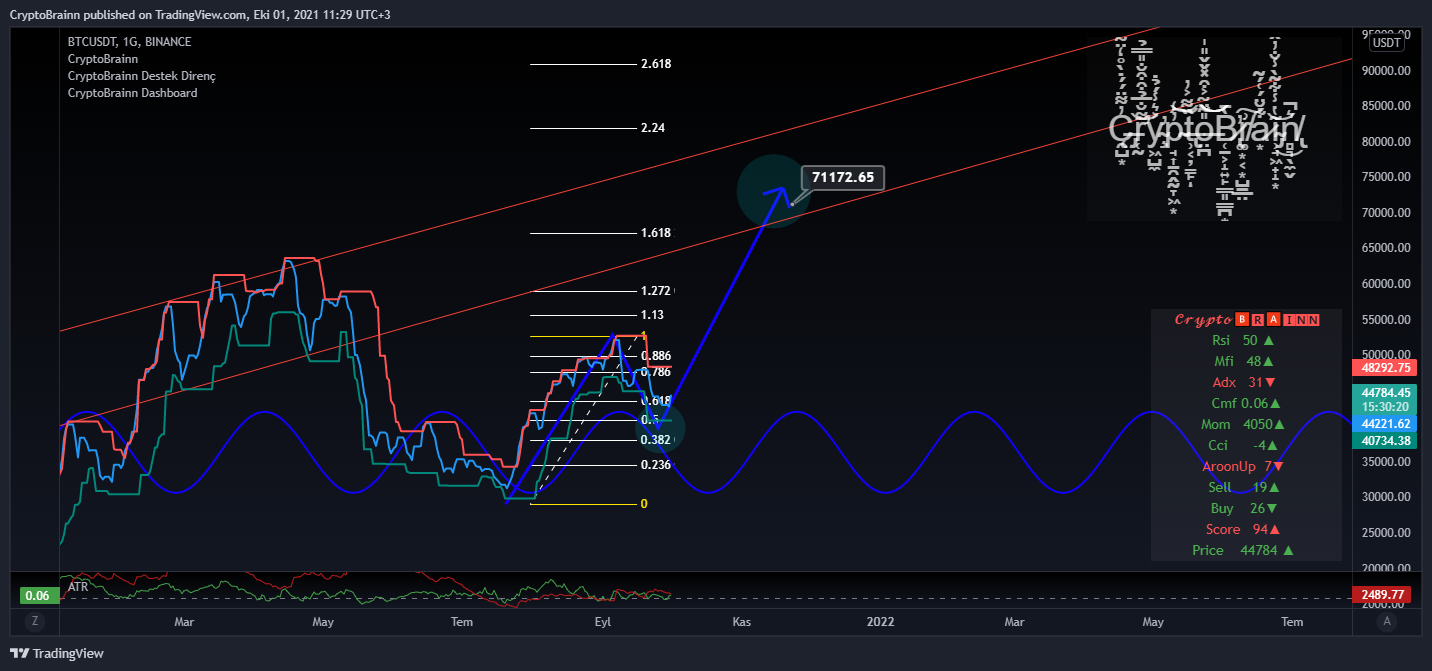1432x671 pixels.
Task: Click the yellow 0 Fibonacci base label
Action: [644, 504]
